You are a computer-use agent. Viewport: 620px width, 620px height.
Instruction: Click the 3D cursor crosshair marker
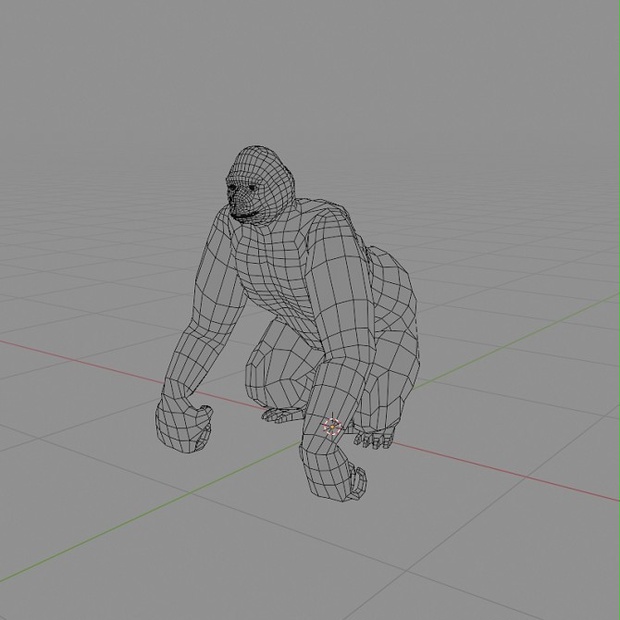[x=332, y=427]
